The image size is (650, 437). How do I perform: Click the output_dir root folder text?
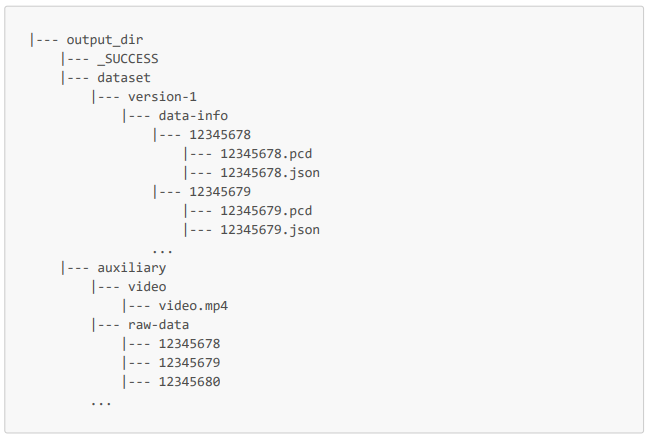tap(105, 40)
